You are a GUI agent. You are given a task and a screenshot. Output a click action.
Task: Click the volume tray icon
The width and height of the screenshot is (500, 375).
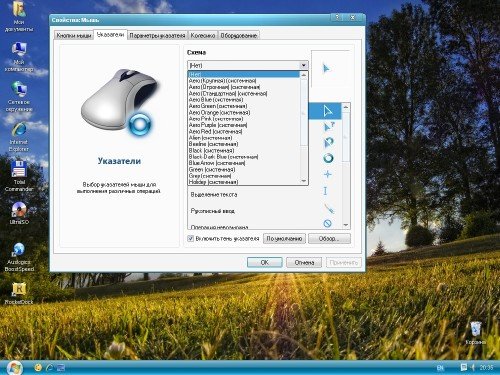click(473, 367)
